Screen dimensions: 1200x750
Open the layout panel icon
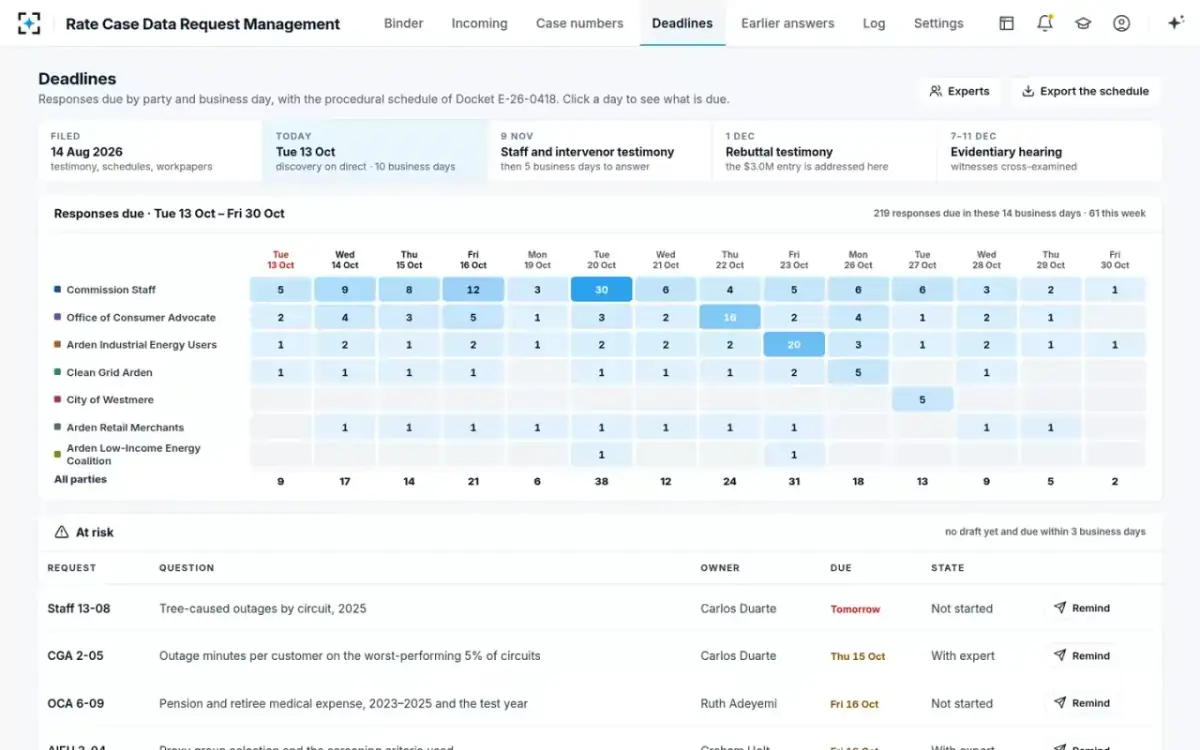[1007, 23]
